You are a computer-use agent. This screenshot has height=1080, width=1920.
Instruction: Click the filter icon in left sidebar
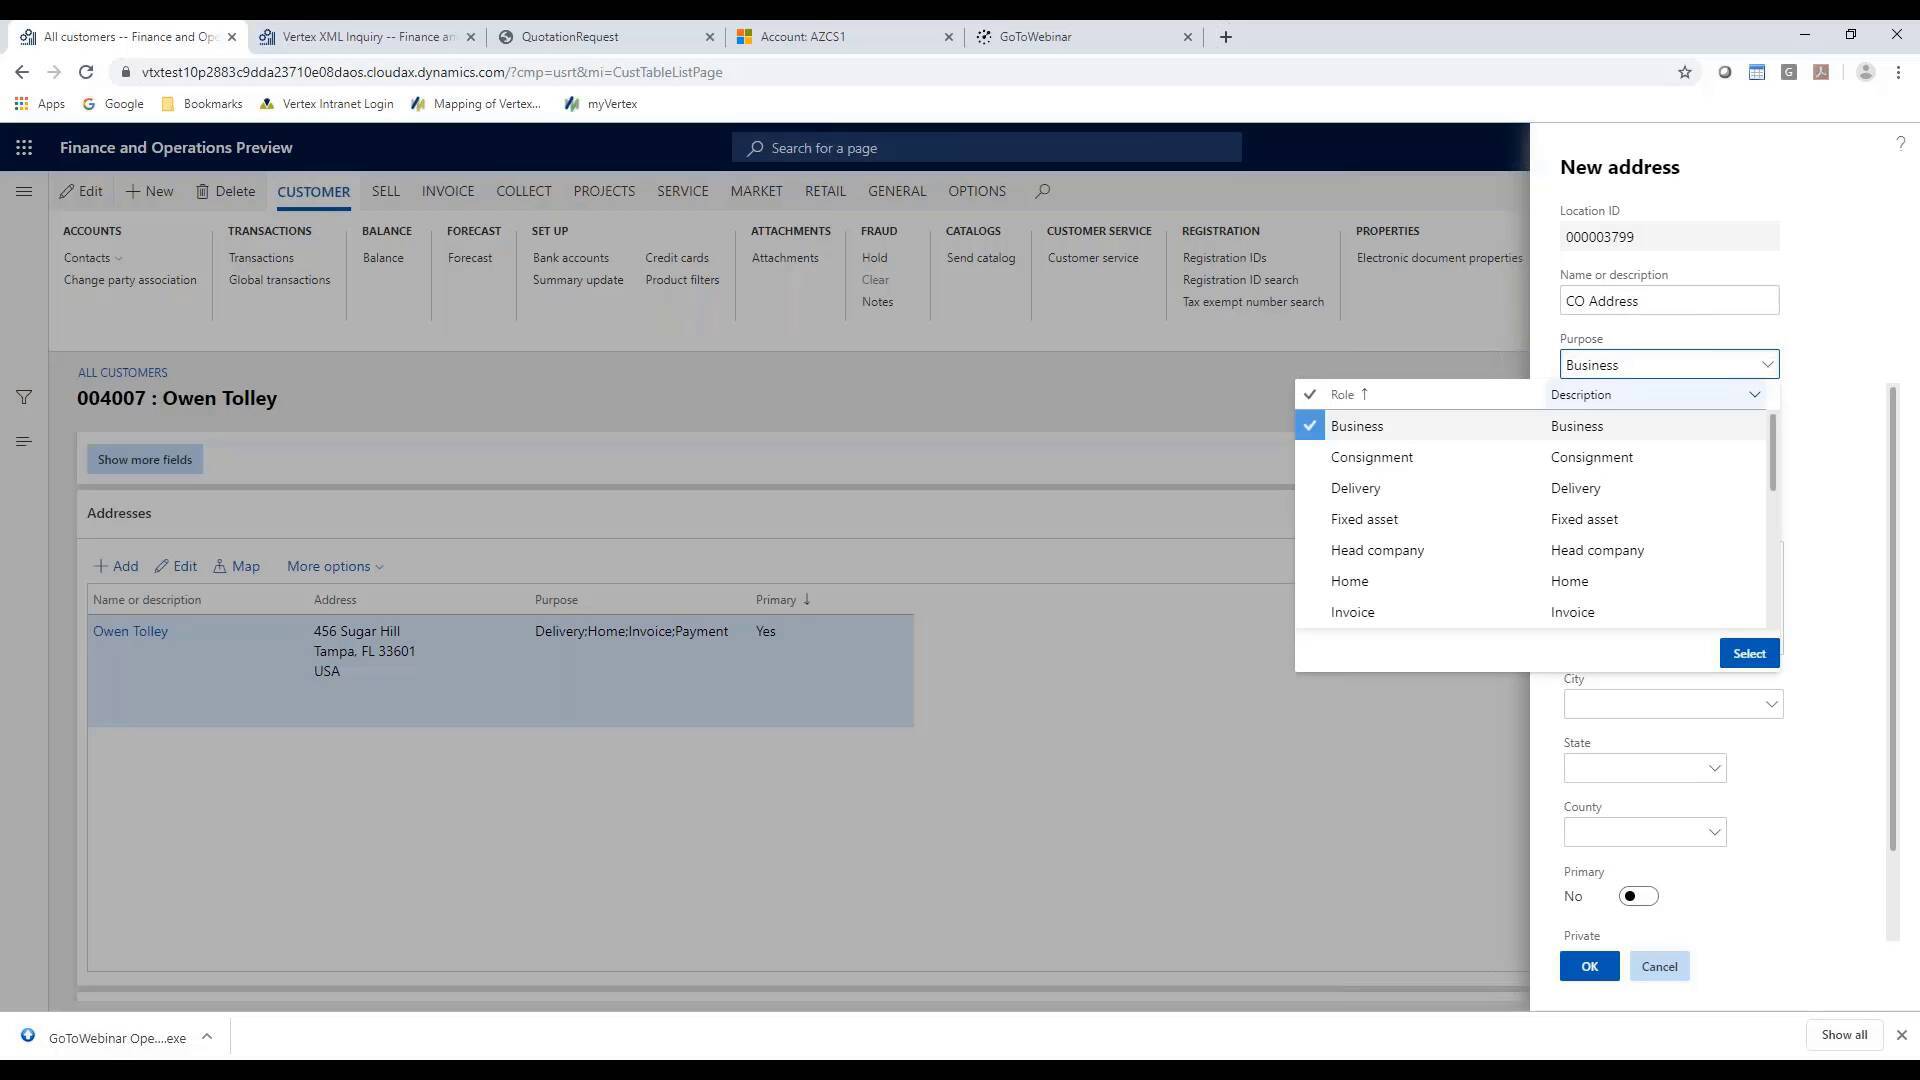pyautogui.click(x=24, y=397)
